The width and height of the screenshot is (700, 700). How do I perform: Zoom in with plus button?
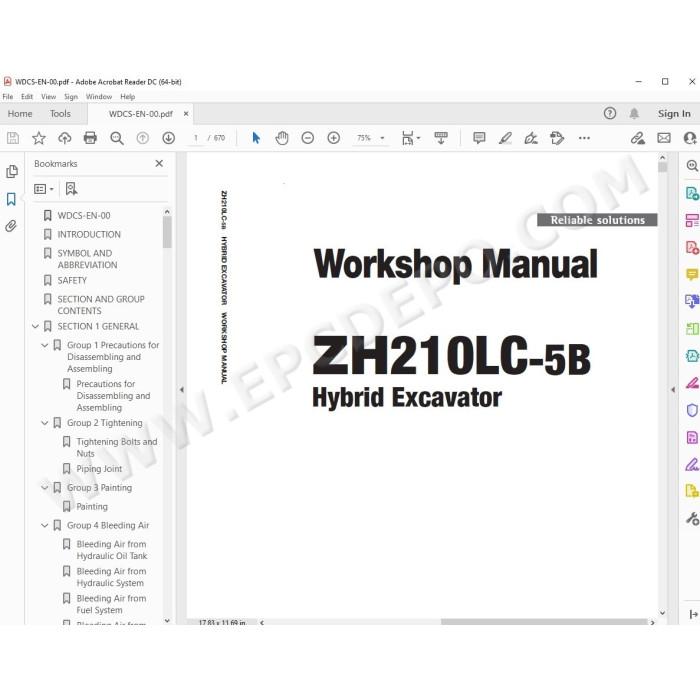point(333,138)
